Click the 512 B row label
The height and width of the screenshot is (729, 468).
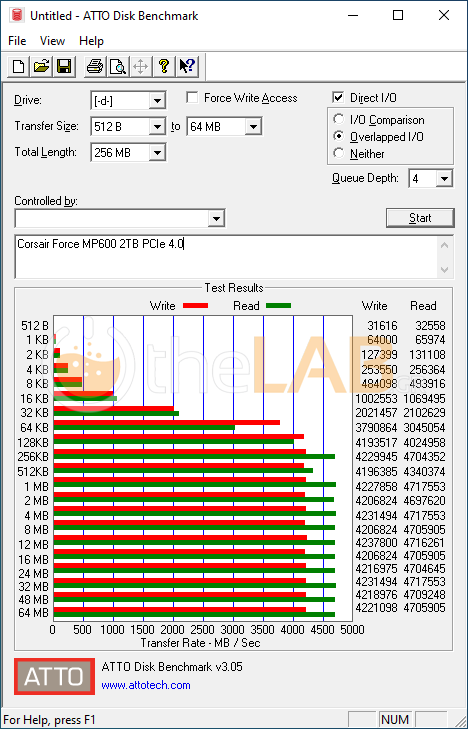pyautogui.click(x=34, y=325)
